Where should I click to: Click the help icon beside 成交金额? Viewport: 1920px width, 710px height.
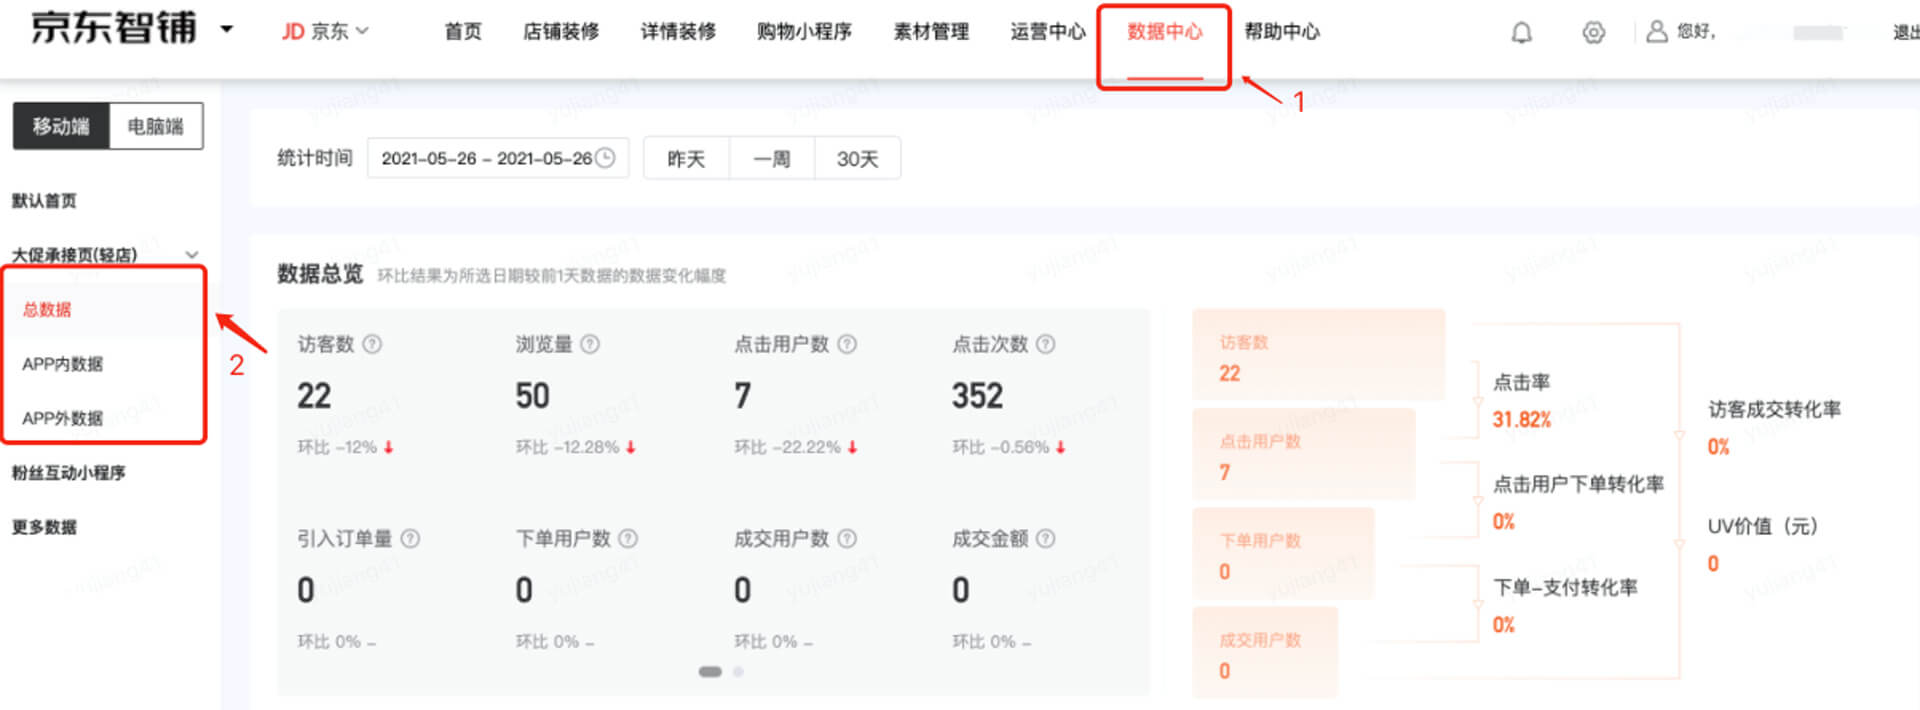tap(1045, 539)
